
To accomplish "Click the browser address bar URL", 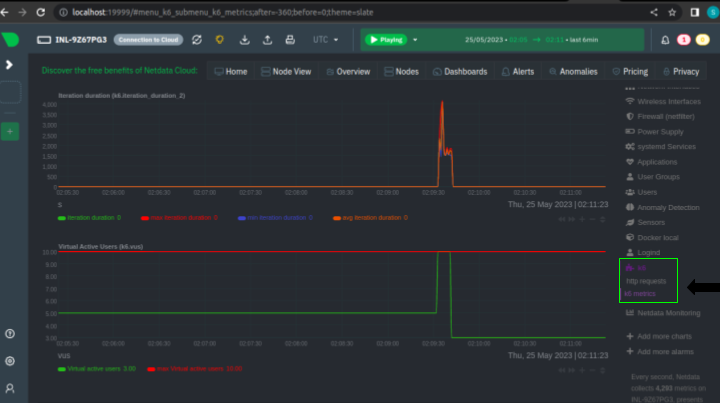I will tap(223, 12).
